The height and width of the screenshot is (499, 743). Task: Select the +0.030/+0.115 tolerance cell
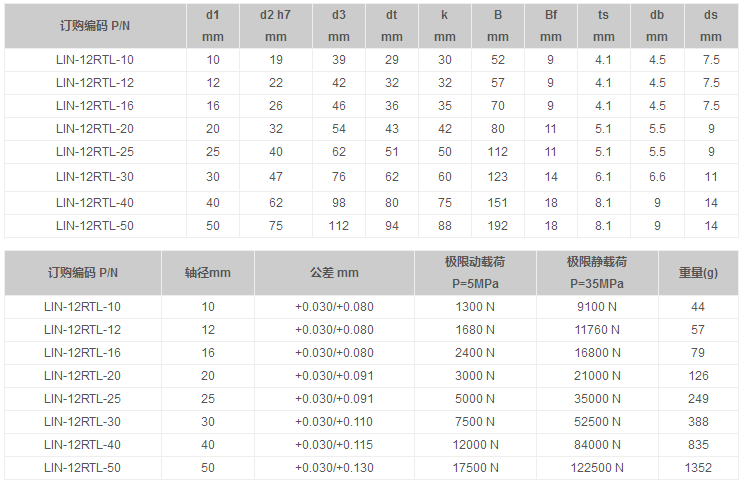point(334,445)
